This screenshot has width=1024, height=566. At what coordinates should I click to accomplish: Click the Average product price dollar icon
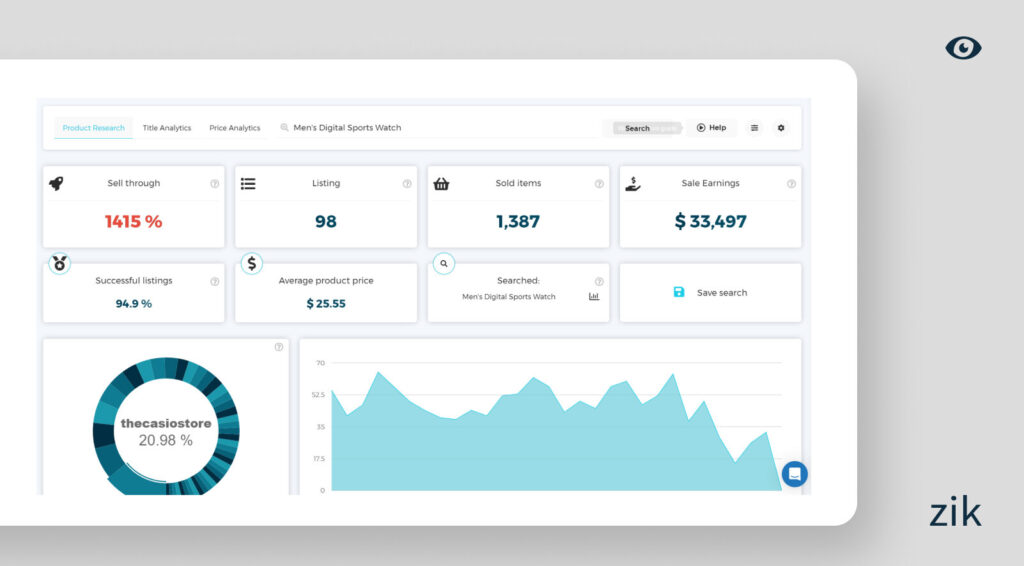click(x=252, y=264)
